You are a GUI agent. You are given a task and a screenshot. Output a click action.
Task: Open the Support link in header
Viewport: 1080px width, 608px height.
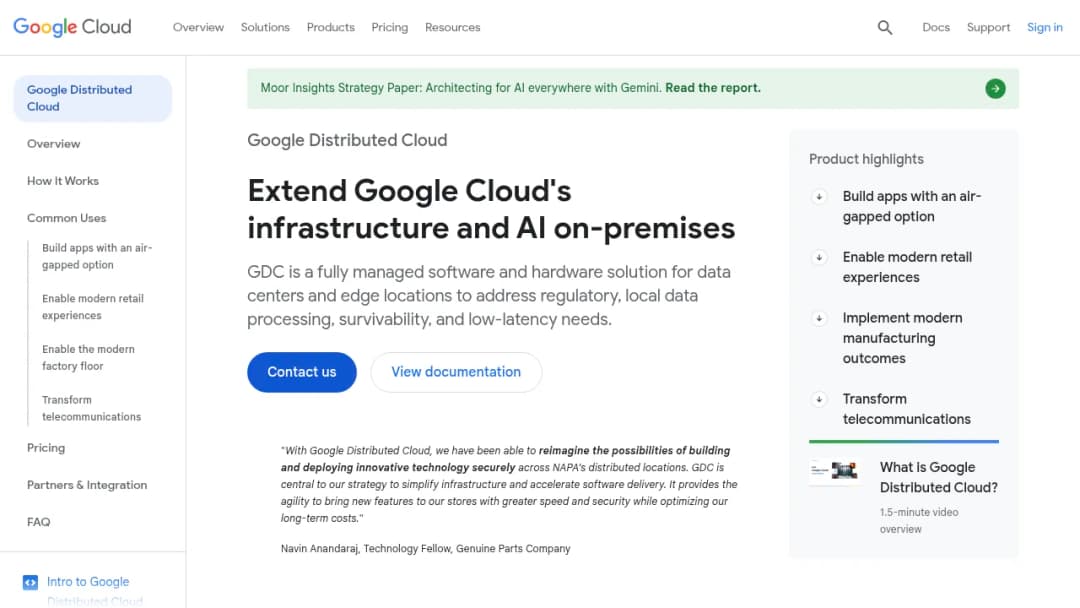(988, 28)
